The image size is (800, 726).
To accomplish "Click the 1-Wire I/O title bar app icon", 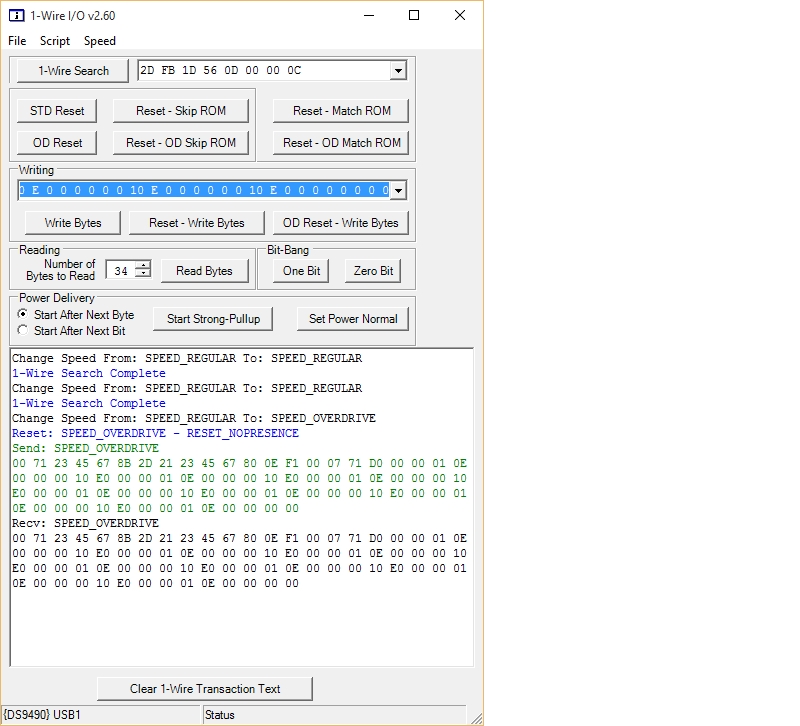I will click(x=16, y=16).
